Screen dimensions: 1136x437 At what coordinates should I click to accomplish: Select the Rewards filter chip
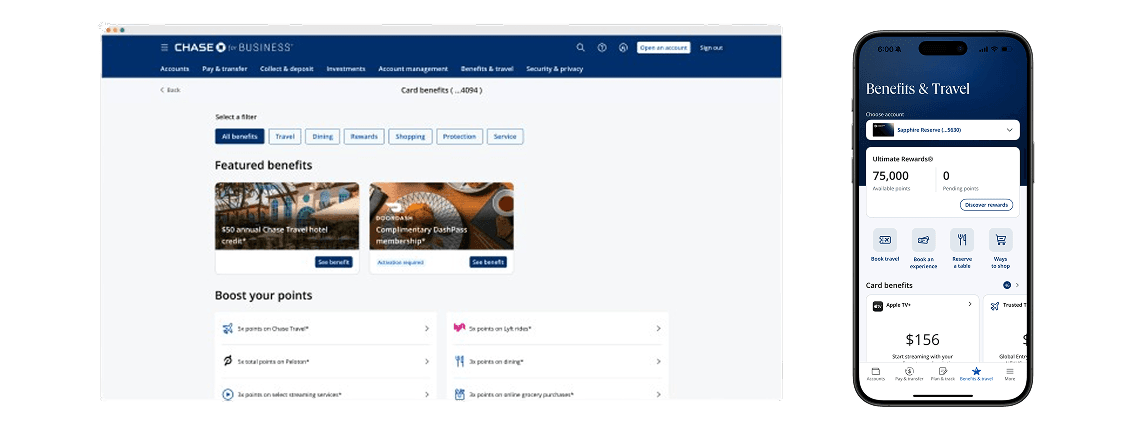pyautogui.click(x=364, y=136)
